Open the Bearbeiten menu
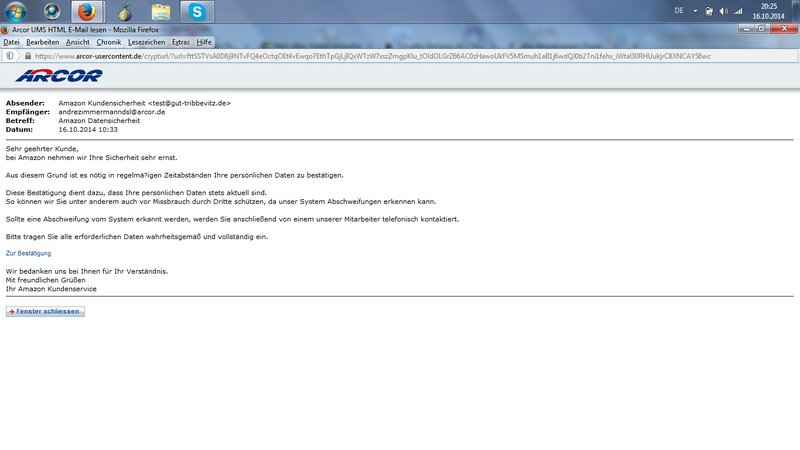The width and height of the screenshot is (800, 450). pyautogui.click(x=43, y=42)
